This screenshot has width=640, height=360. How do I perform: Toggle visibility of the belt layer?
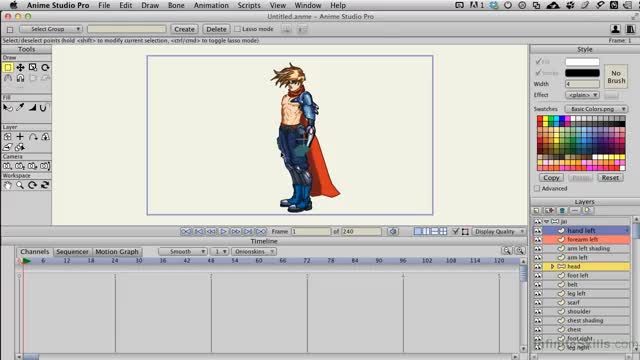538,284
